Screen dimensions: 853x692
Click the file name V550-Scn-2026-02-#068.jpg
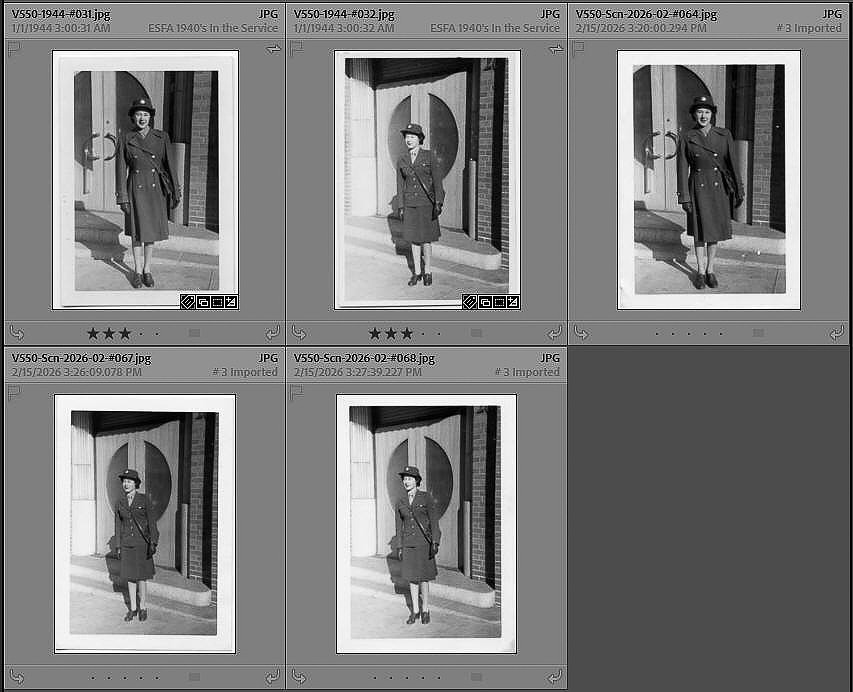[364, 358]
